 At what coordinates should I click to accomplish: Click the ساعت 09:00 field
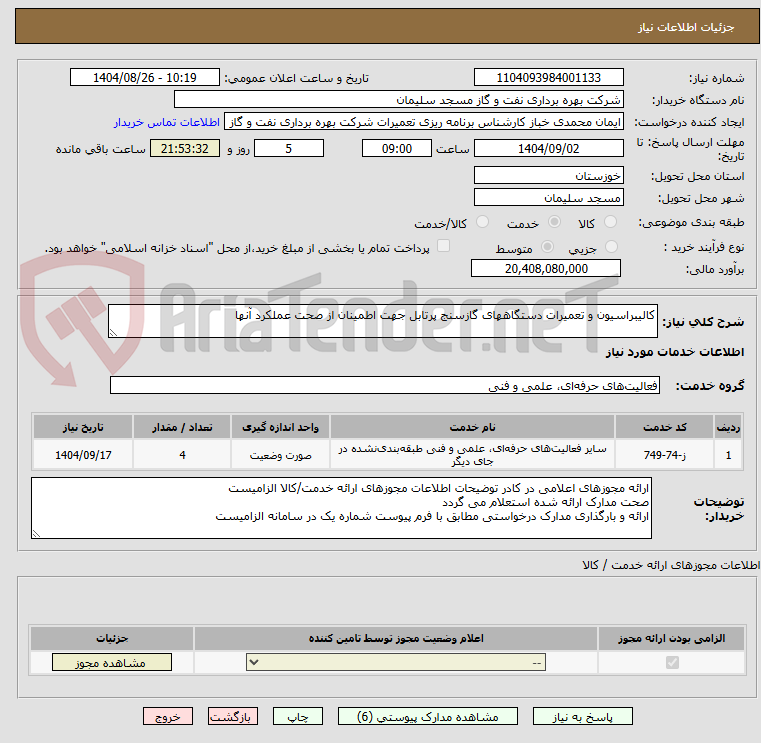pyautogui.click(x=397, y=149)
